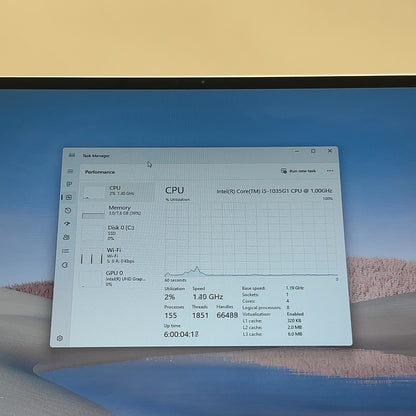416x416 pixels.
Task: Click the Virtualization Enabled value
Action: 295,314
